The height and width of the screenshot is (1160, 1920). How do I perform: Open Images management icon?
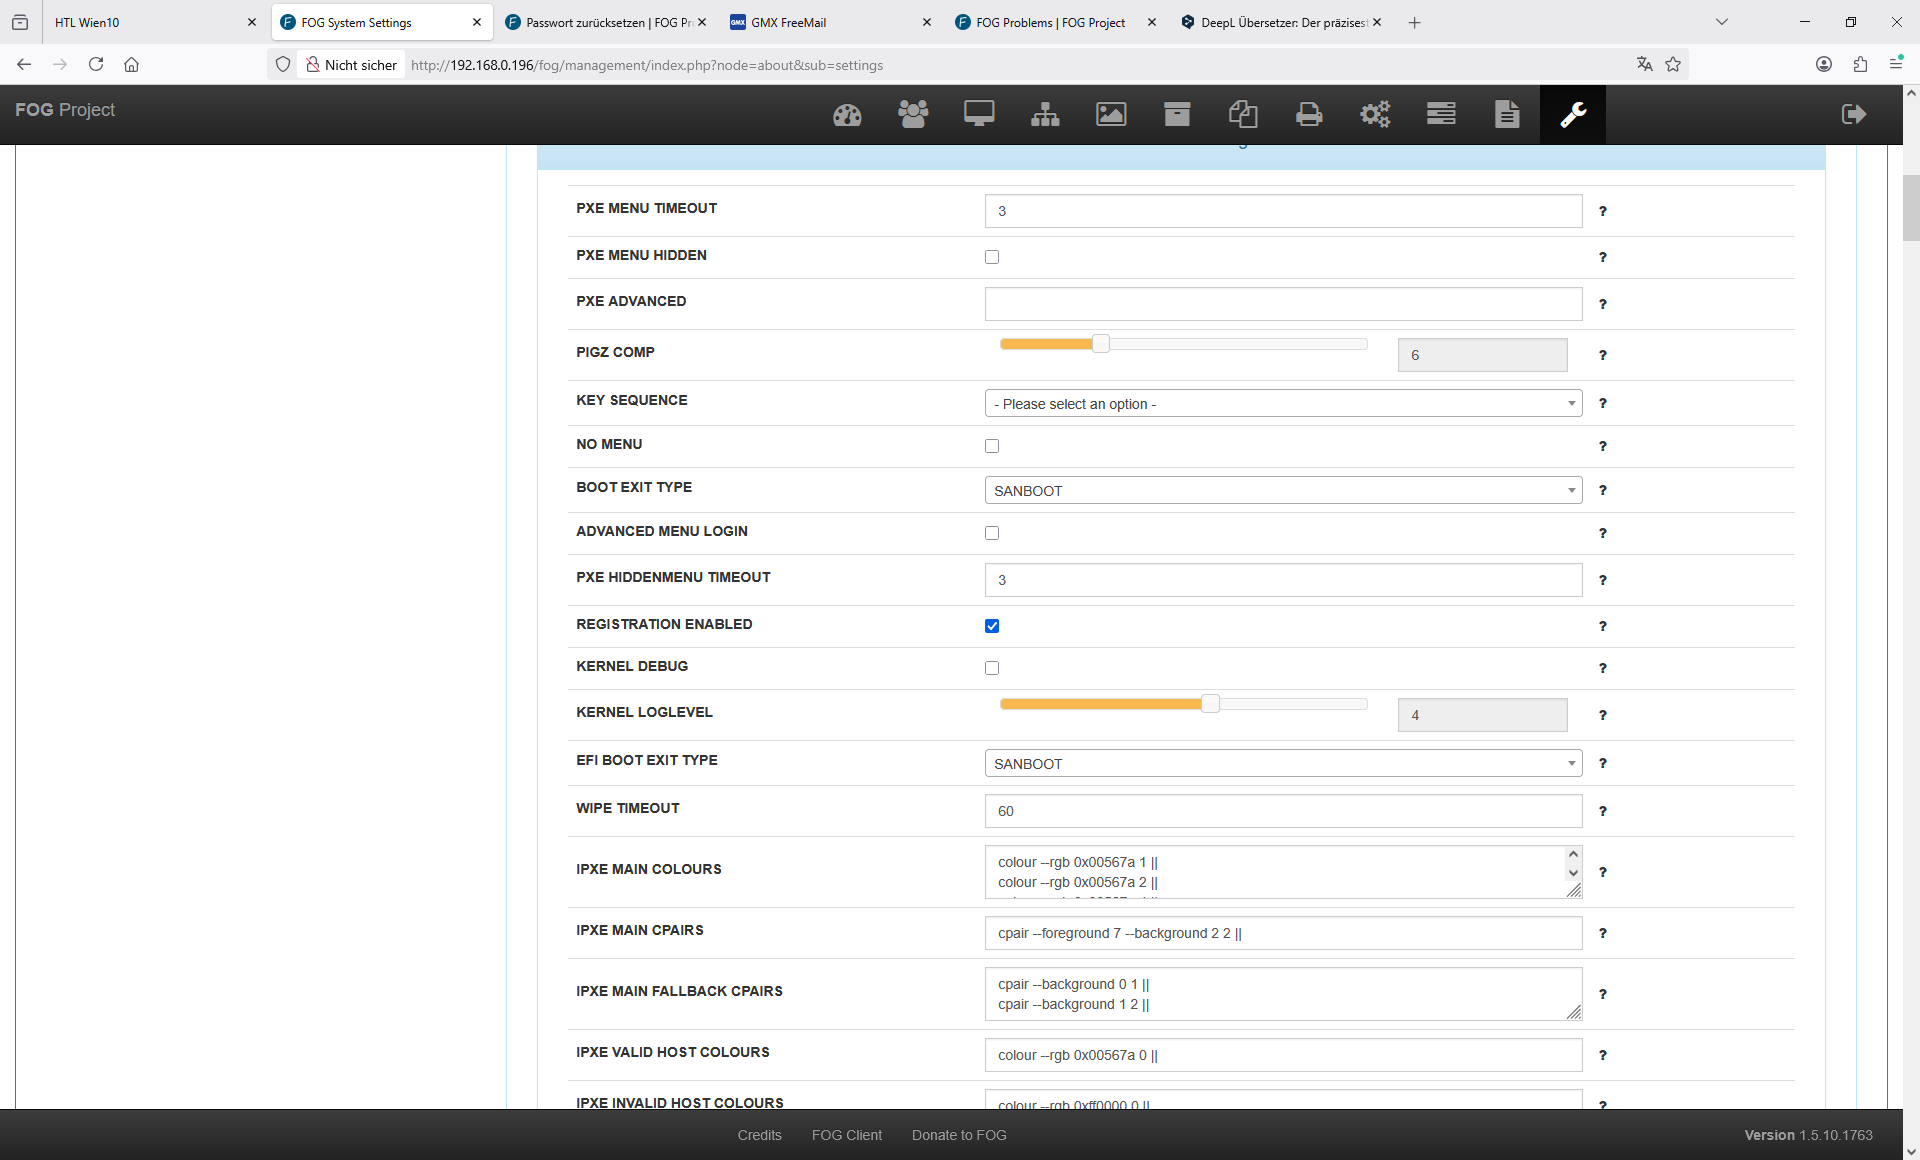coord(1111,114)
